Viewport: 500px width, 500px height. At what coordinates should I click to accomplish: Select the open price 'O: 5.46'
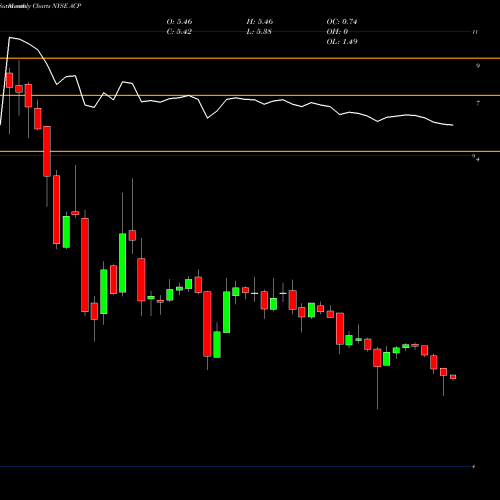point(179,22)
